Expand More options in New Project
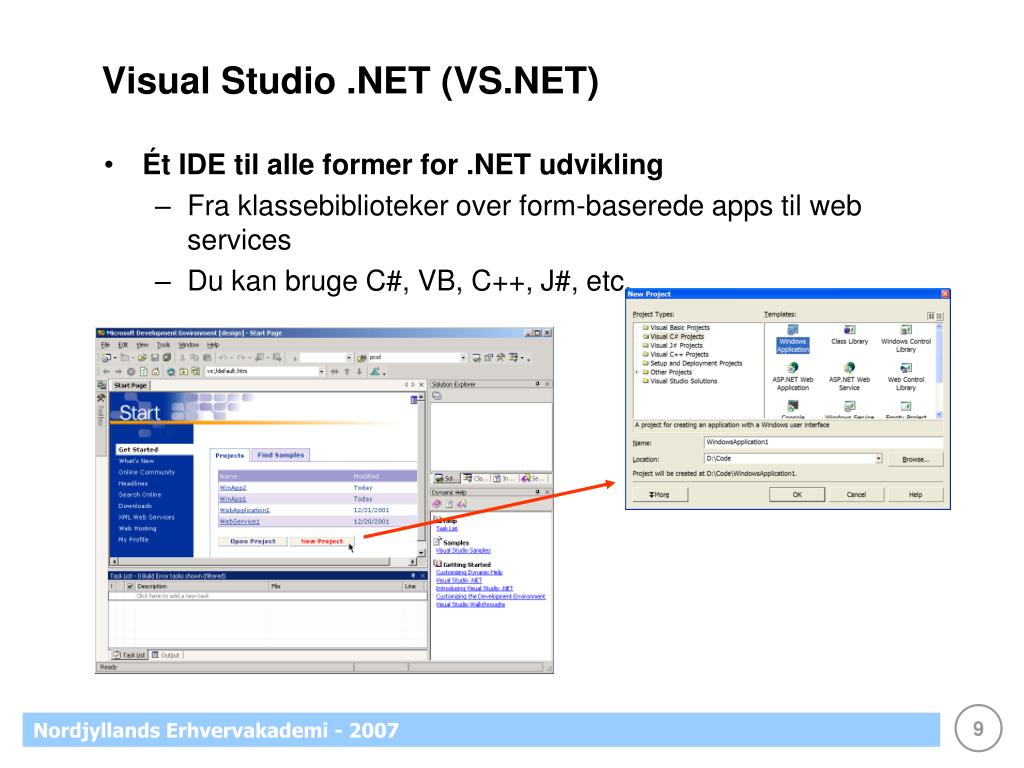 pyautogui.click(x=660, y=494)
